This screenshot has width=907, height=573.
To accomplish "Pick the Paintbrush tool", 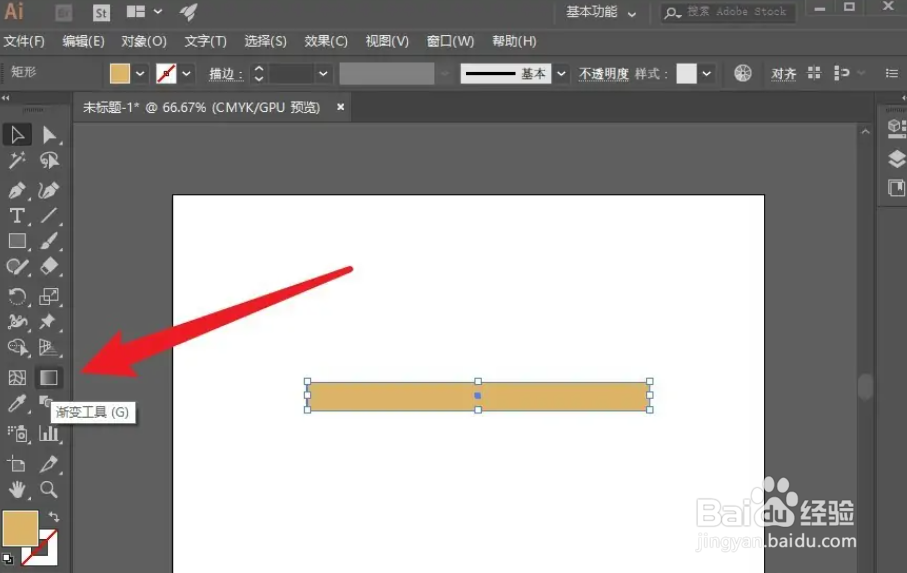I will click(49, 241).
